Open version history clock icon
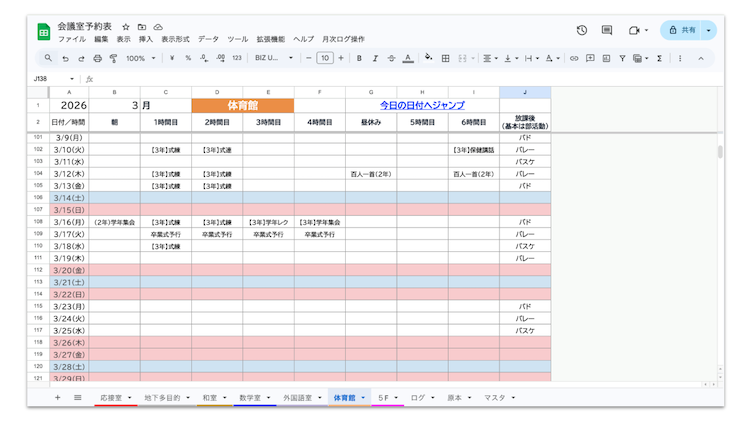Screen dimensions: 750x421 pyautogui.click(x=582, y=30)
